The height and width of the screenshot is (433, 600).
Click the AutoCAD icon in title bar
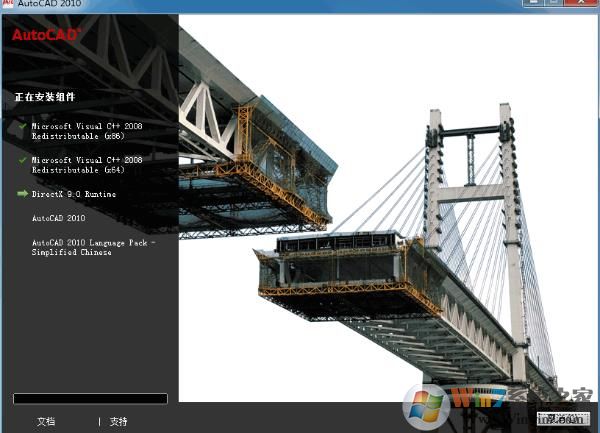[7, 5]
